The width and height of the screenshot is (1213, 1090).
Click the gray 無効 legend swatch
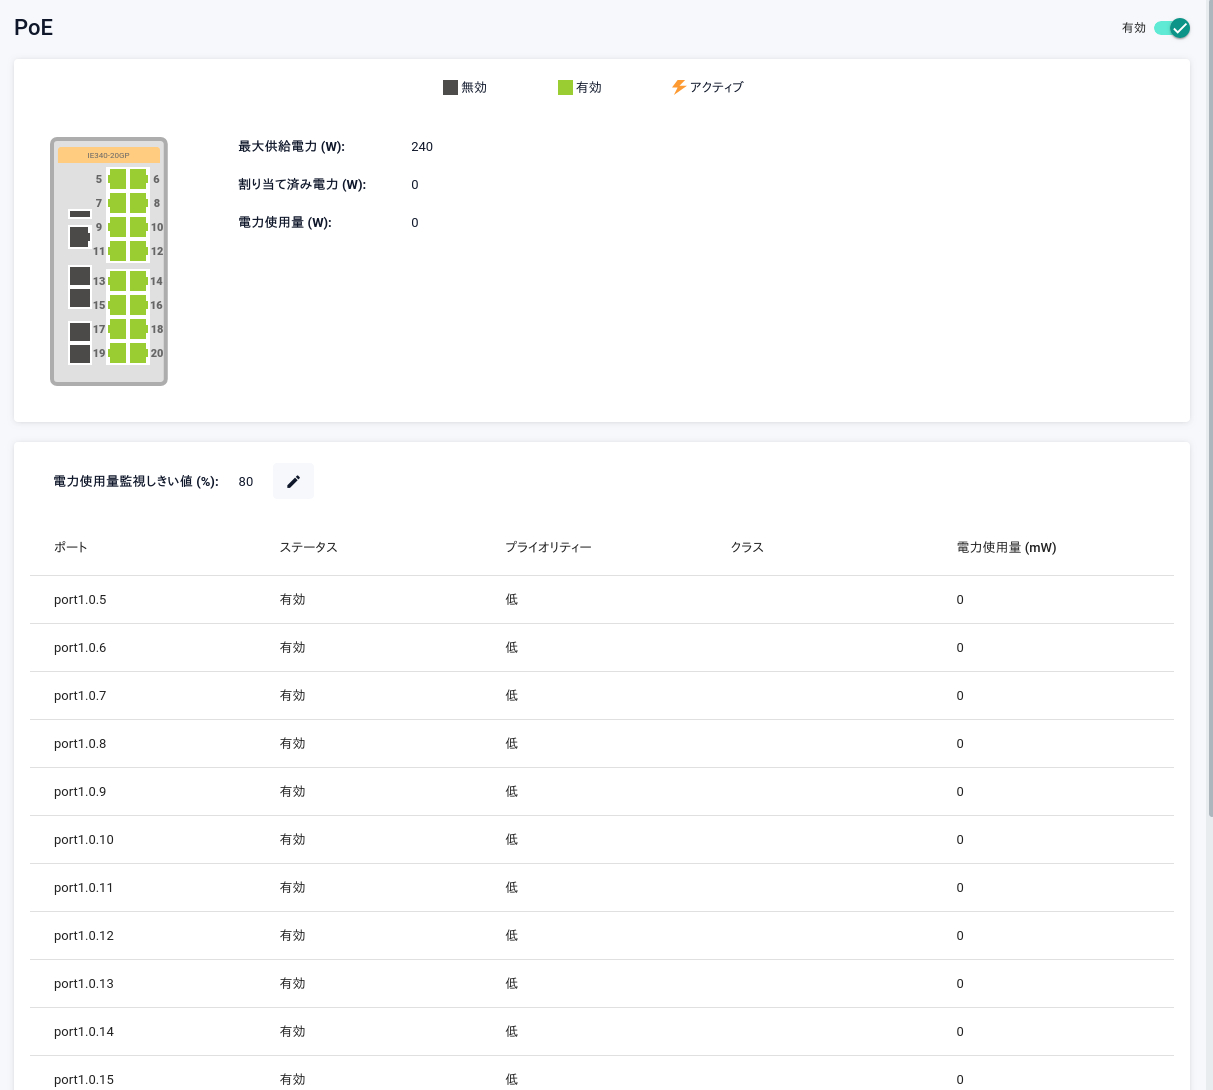click(x=450, y=87)
